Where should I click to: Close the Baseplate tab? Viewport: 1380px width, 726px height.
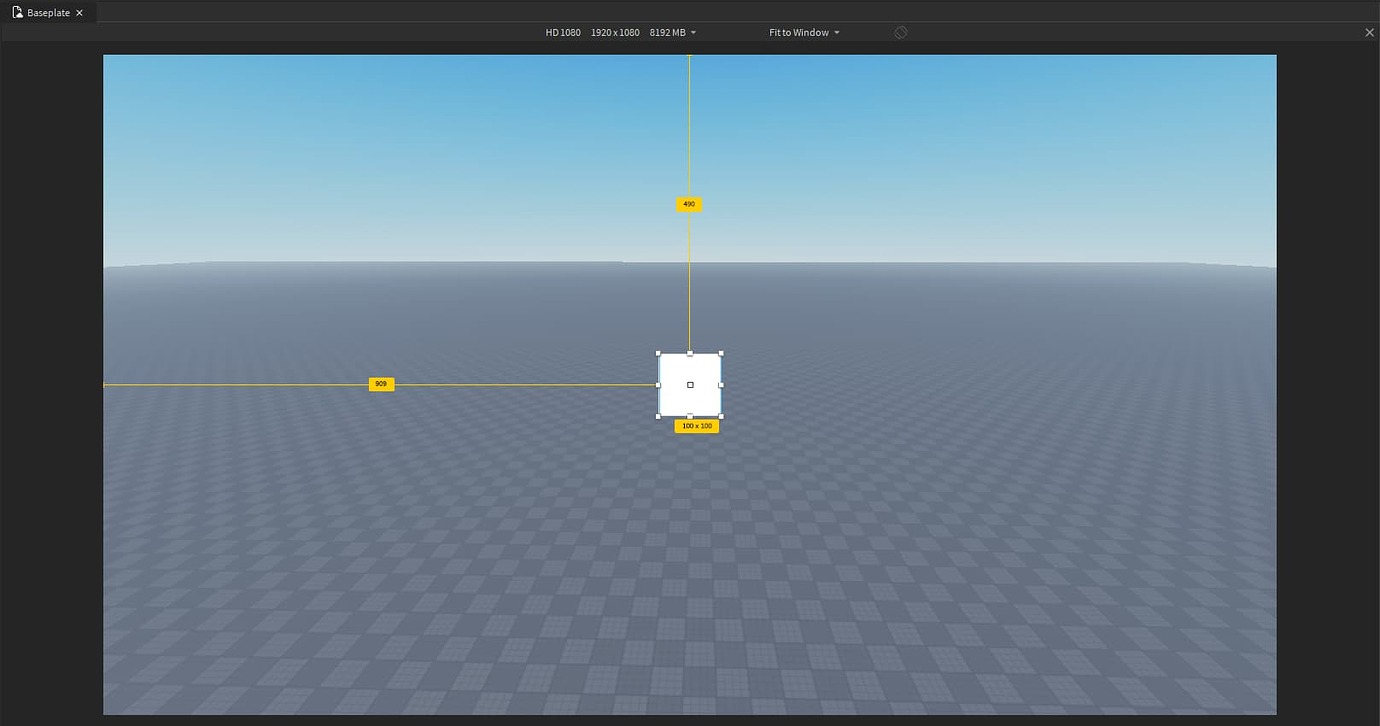pos(79,12)
